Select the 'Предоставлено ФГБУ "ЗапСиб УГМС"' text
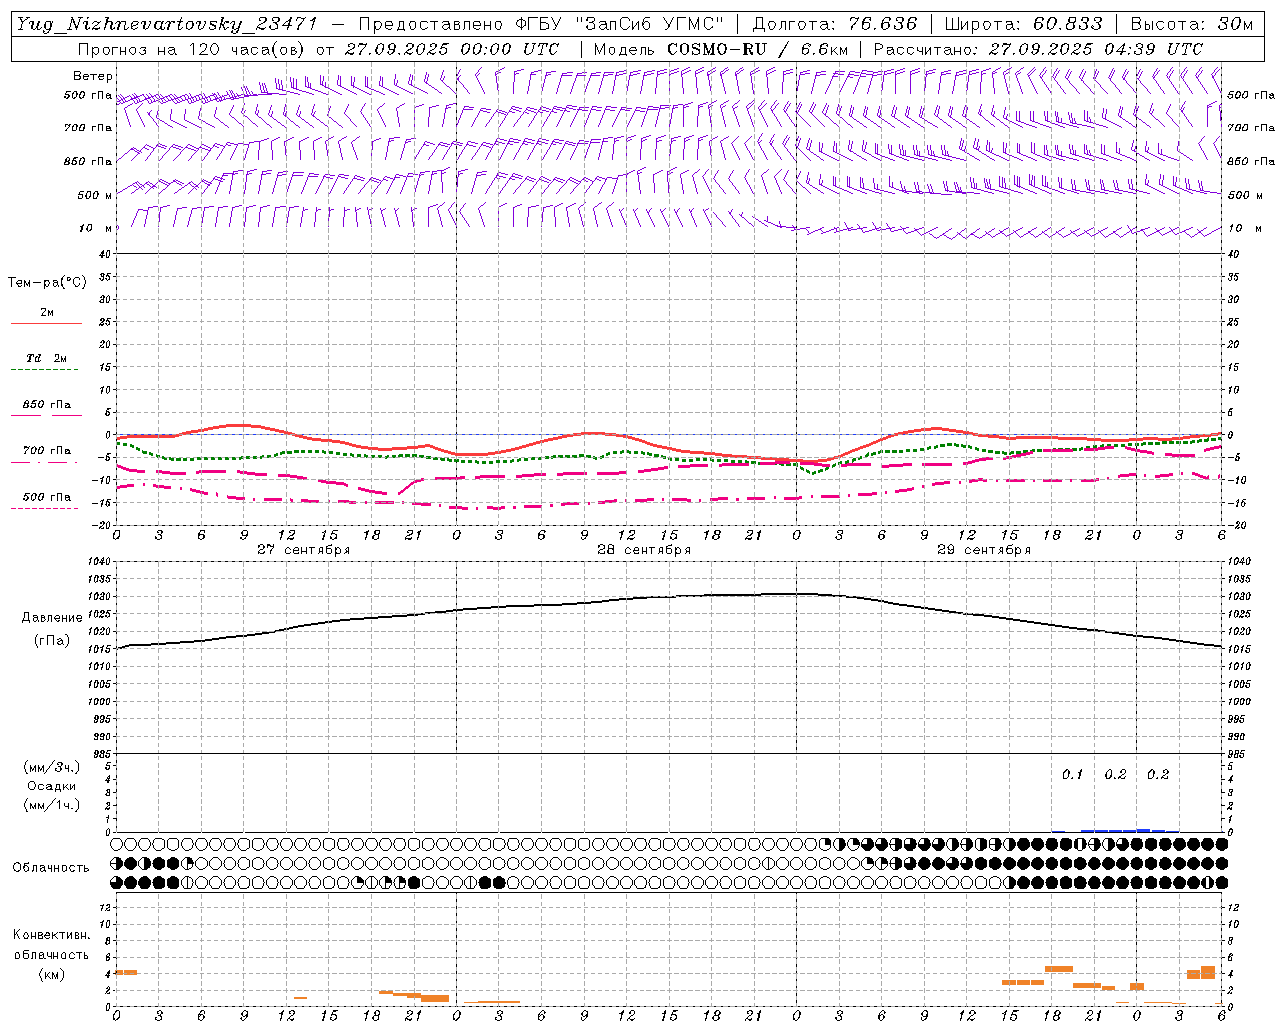Viewport: 1280px width, 1024px height. [x=541, y=24]
